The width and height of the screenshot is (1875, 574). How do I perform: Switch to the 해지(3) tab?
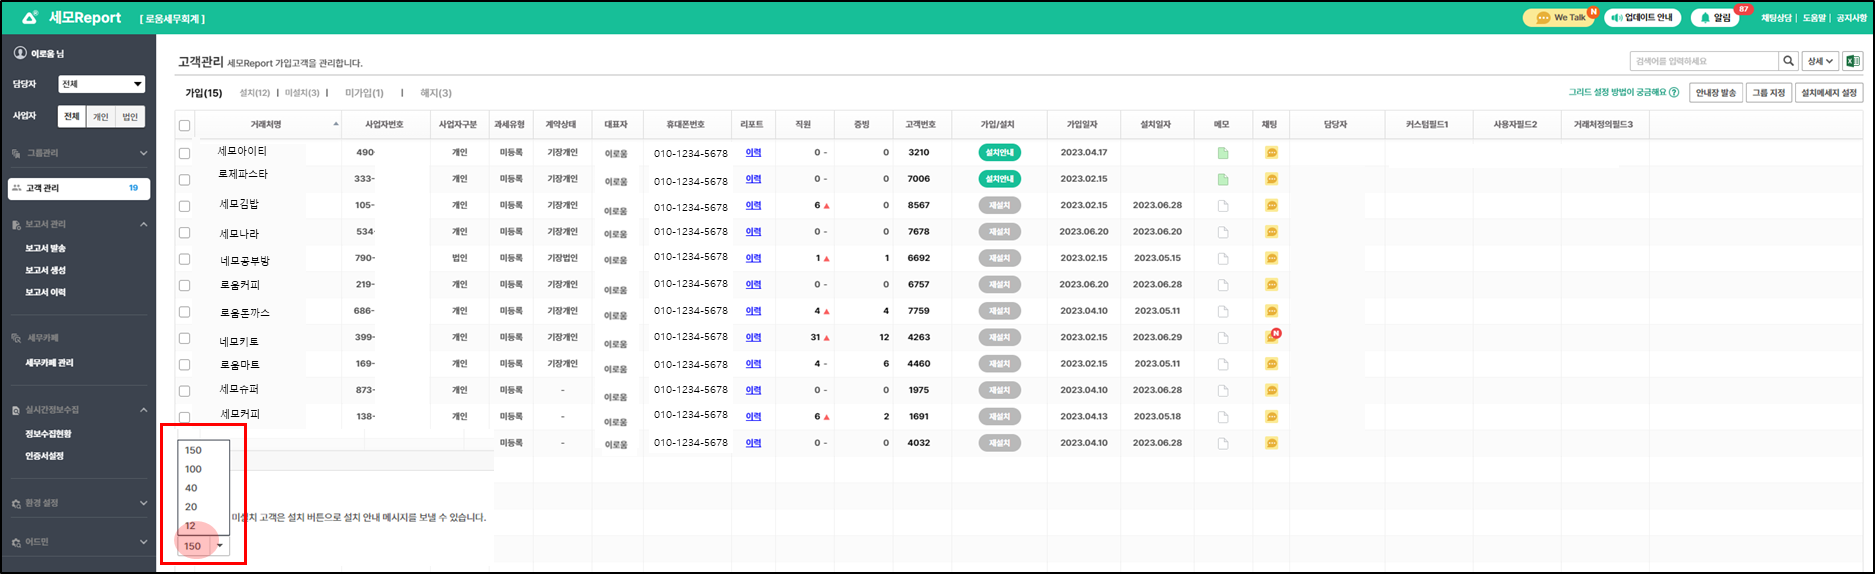point(436,93)
